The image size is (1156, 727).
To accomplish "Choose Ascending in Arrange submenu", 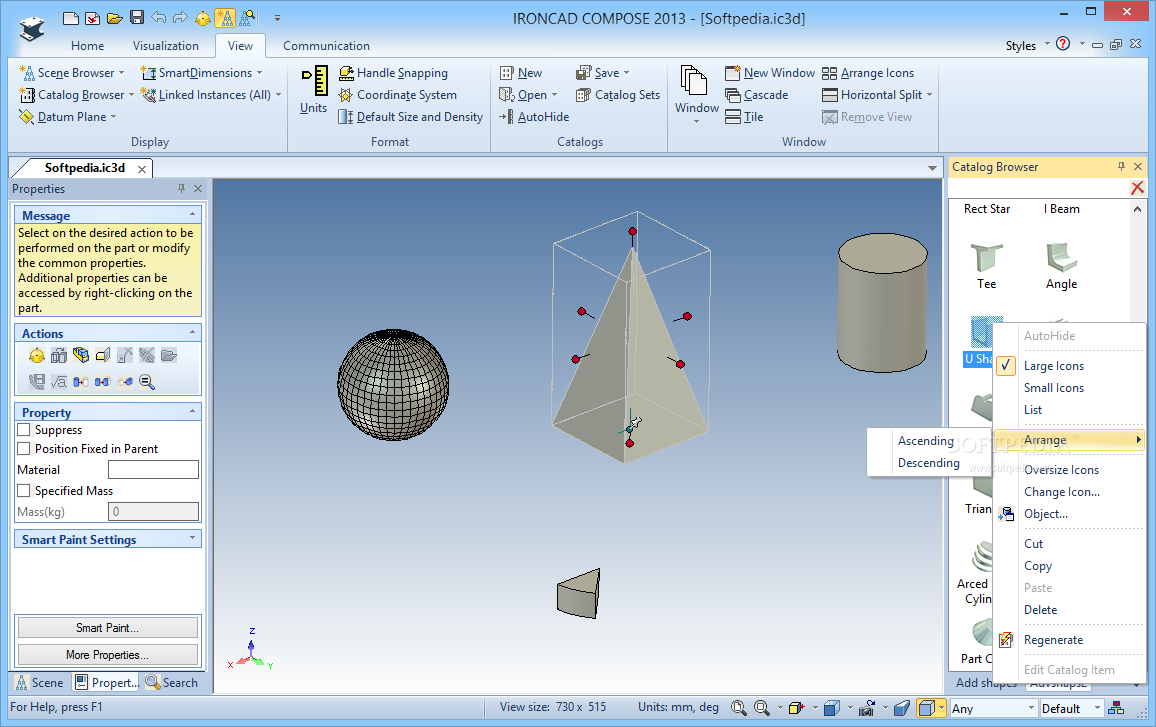I will click(926, 441).
